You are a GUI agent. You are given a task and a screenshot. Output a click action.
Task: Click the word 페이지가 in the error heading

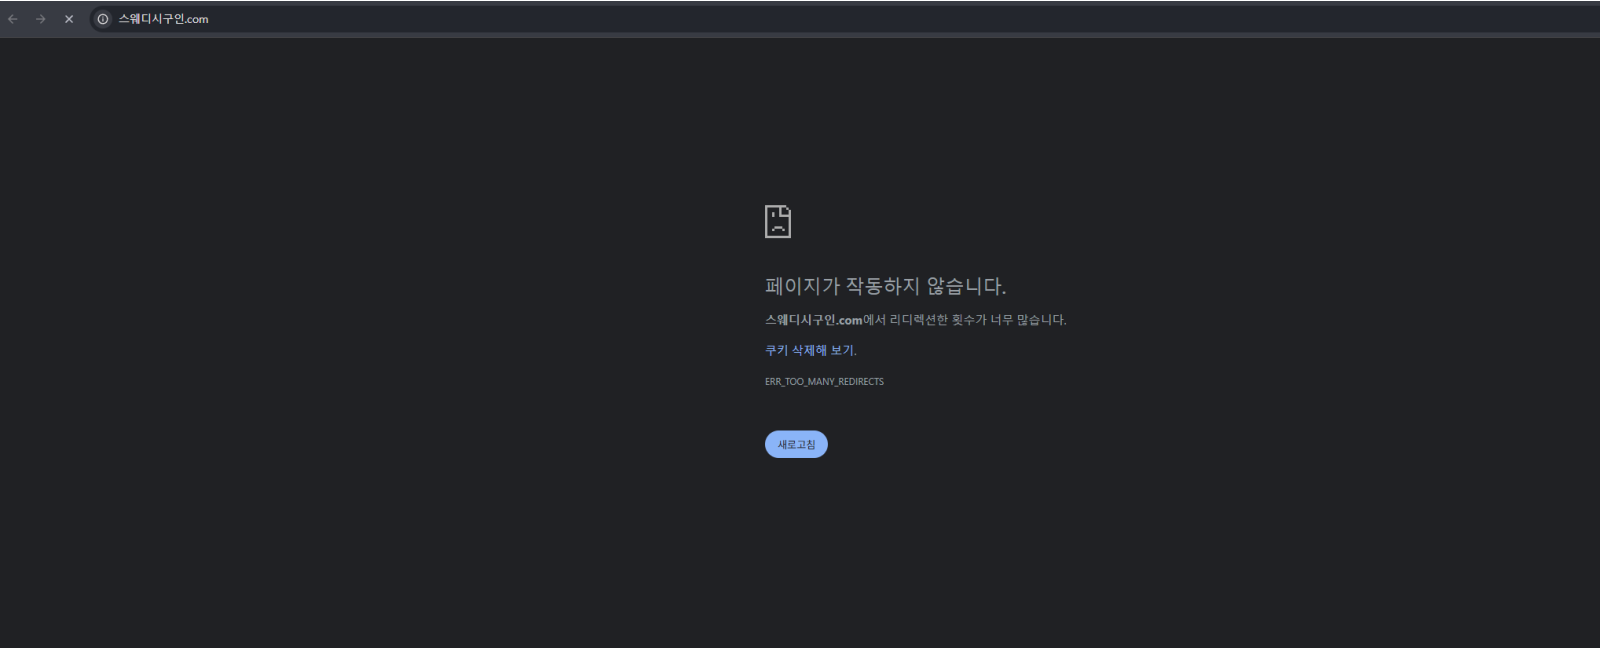click(802, 286)
